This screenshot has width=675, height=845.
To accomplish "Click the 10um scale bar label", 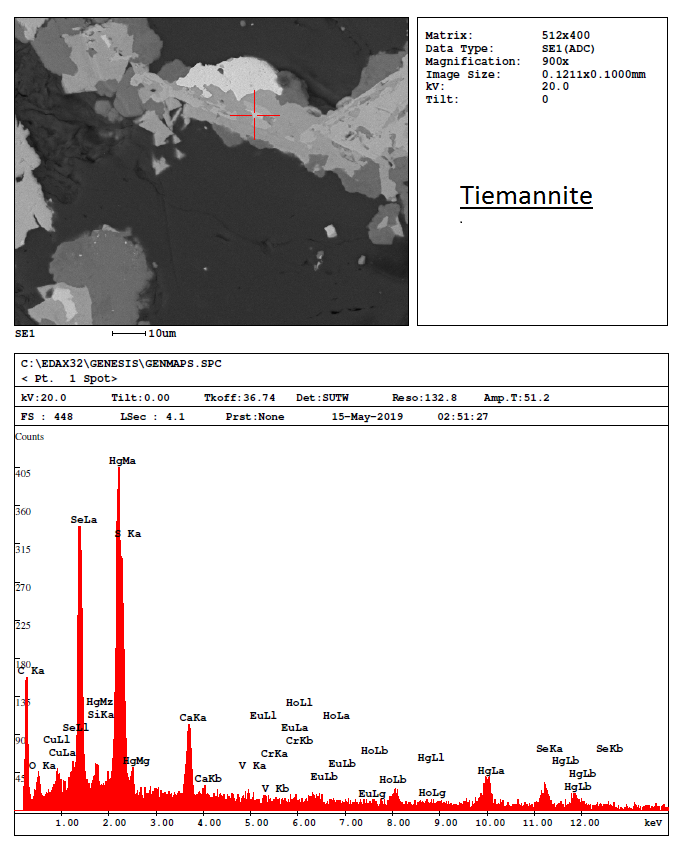I will 162,334.
